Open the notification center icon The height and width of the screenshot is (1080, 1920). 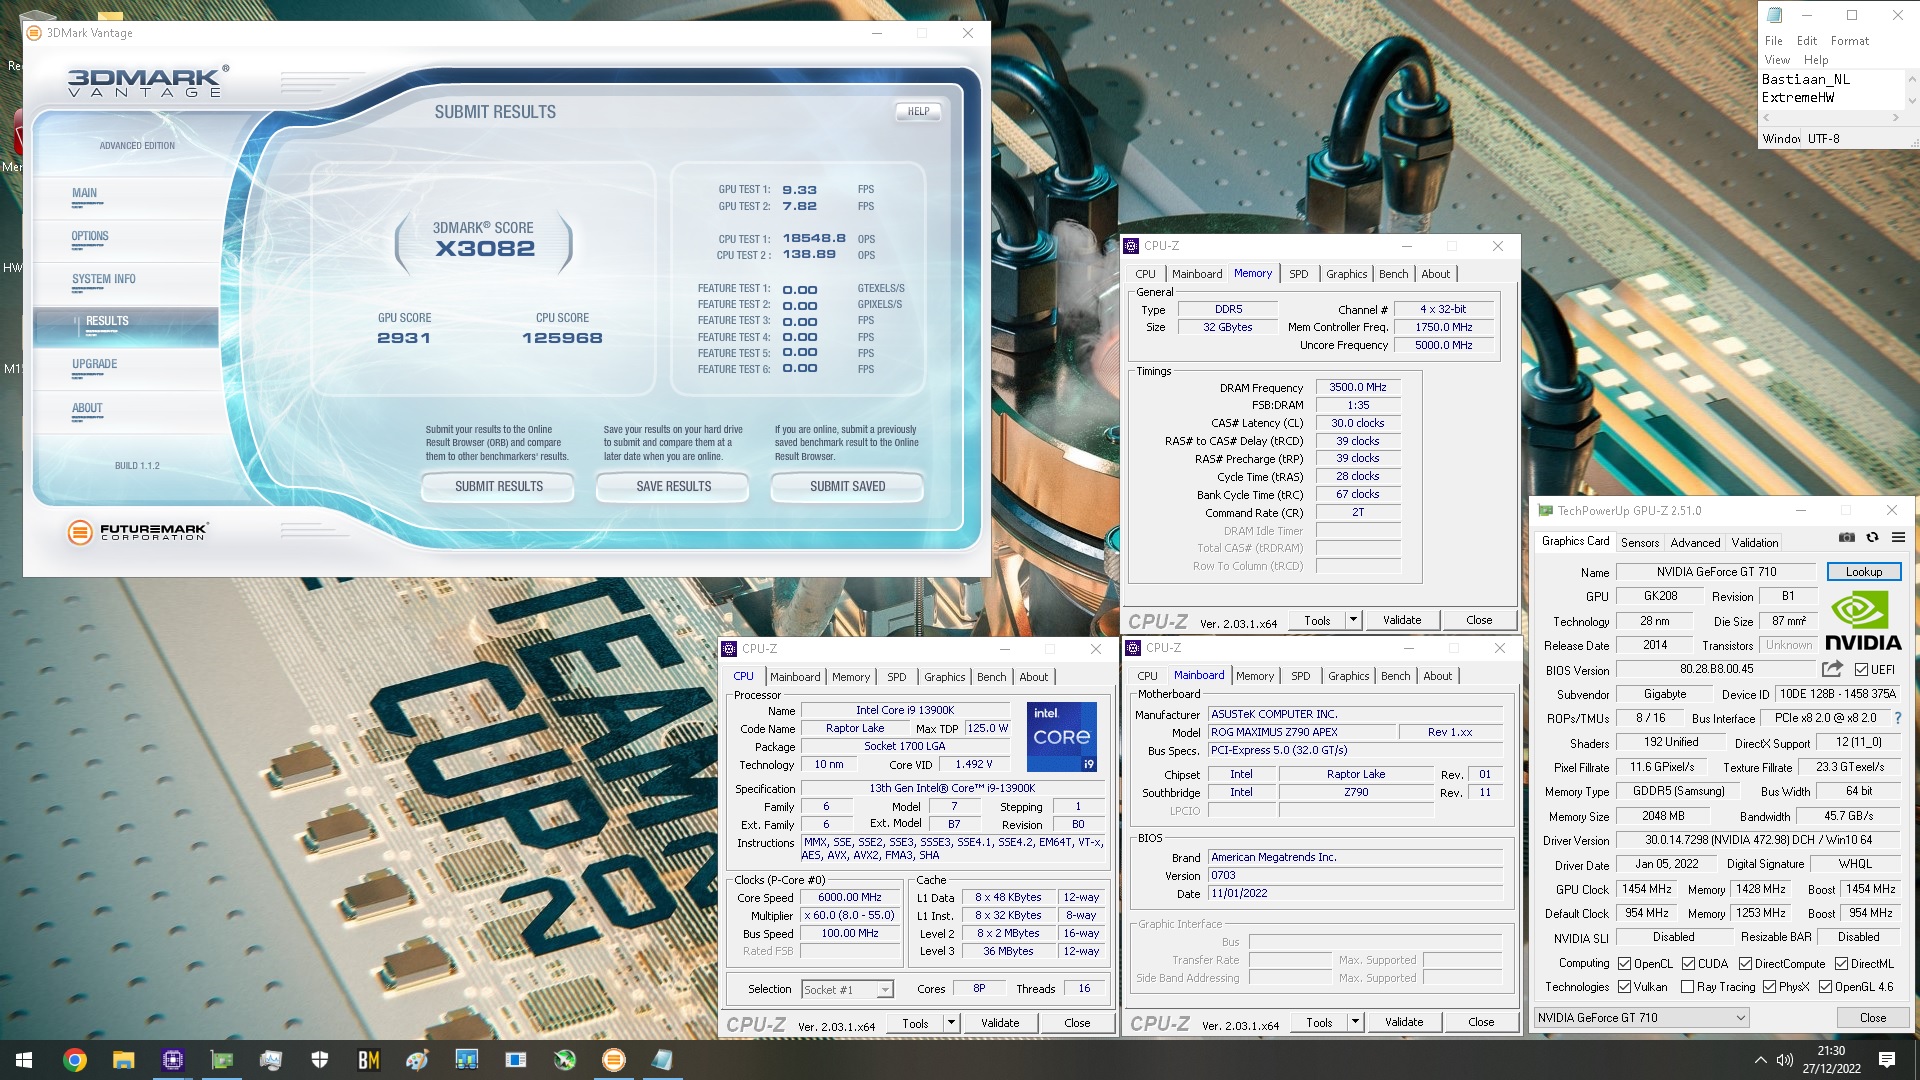click(1887, 1060)
